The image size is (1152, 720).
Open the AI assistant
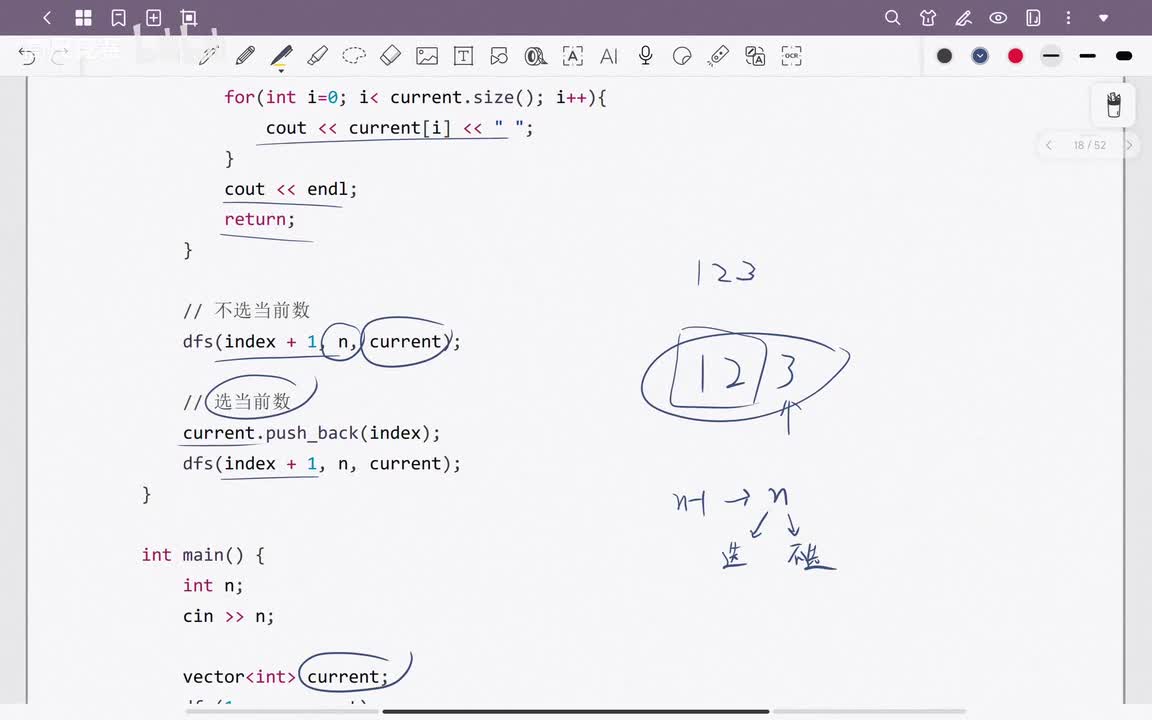608,56
